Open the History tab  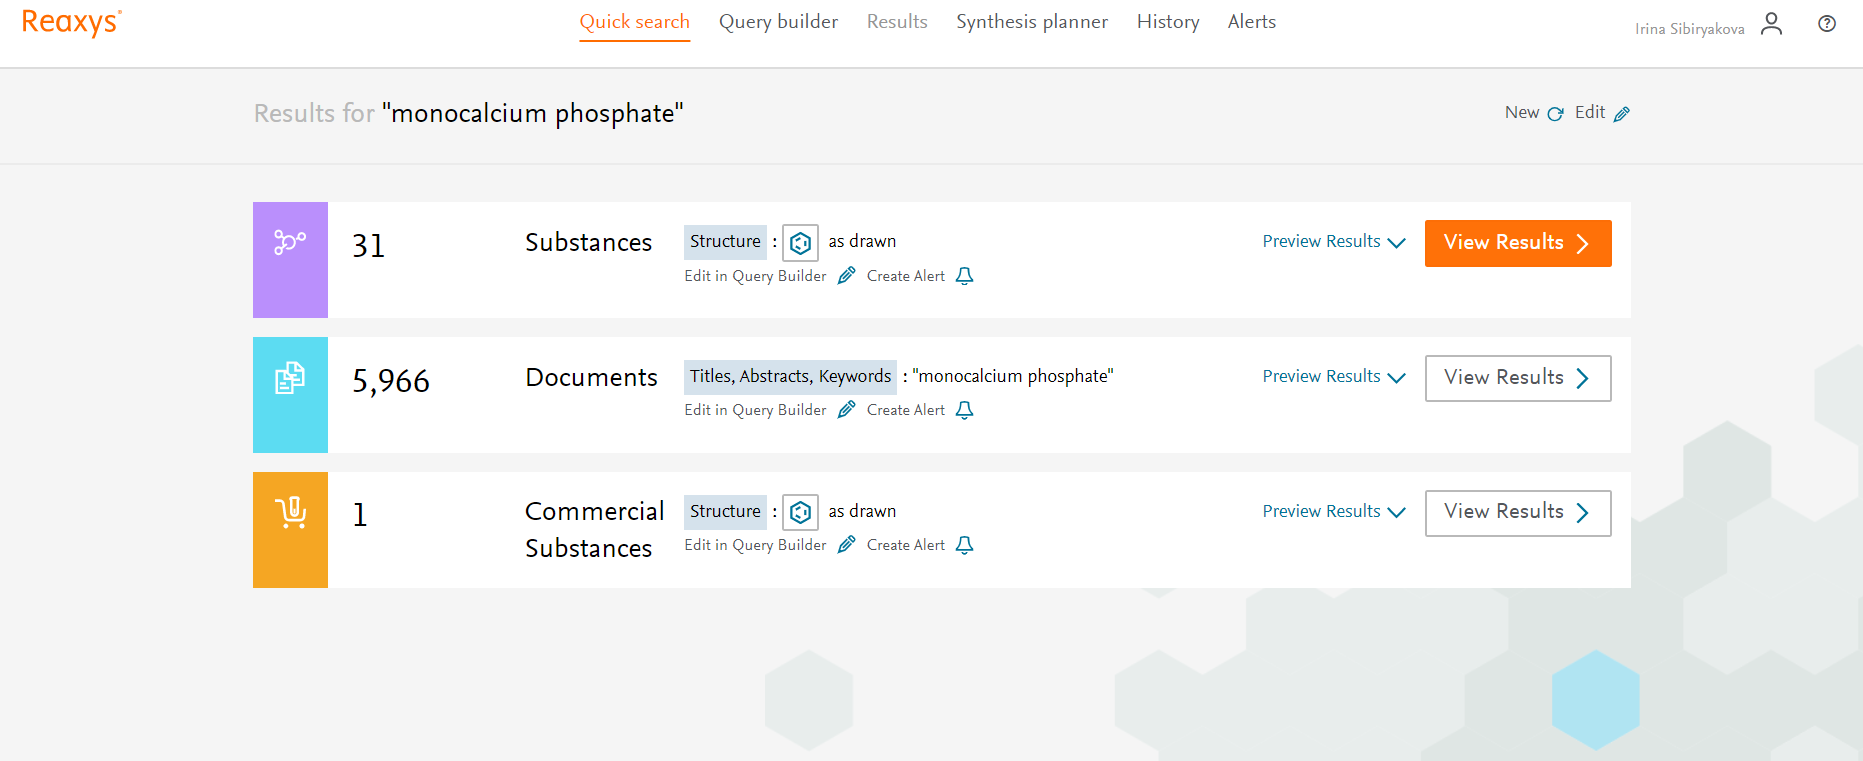tap(1168, 22)
